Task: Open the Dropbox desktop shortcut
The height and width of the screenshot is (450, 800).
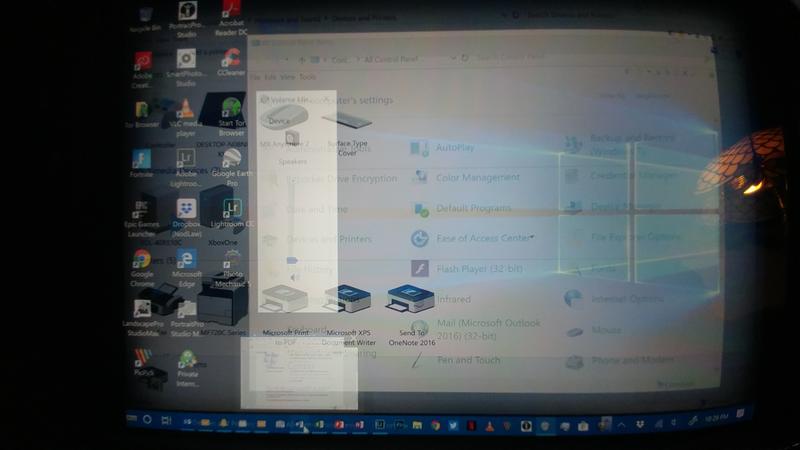Action: click(186, 218)
